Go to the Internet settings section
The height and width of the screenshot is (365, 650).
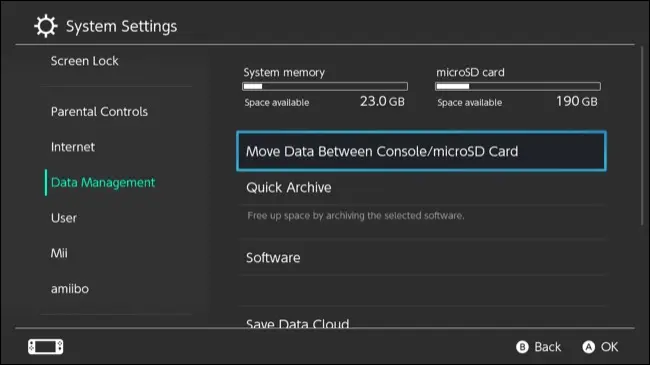coord(73,147)
